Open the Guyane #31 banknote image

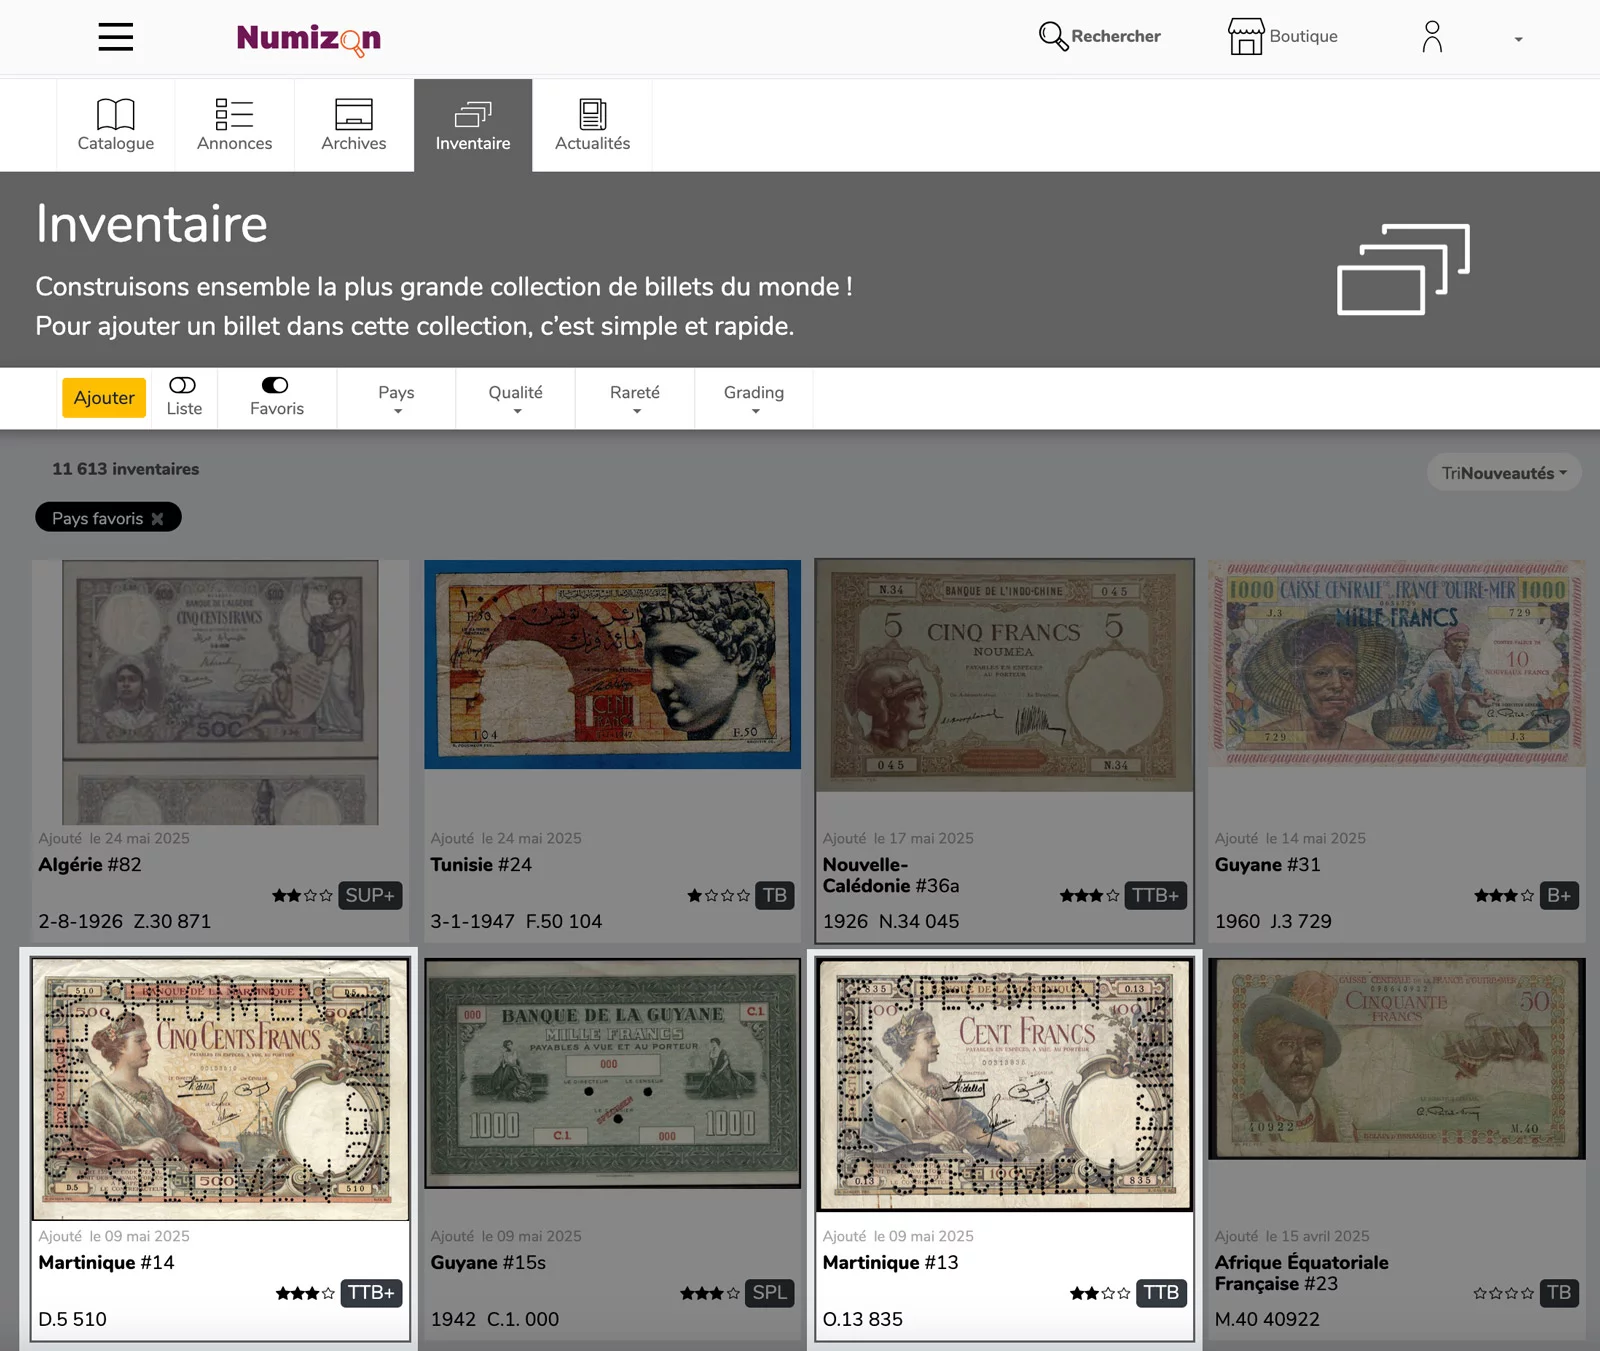(1397, 664)
